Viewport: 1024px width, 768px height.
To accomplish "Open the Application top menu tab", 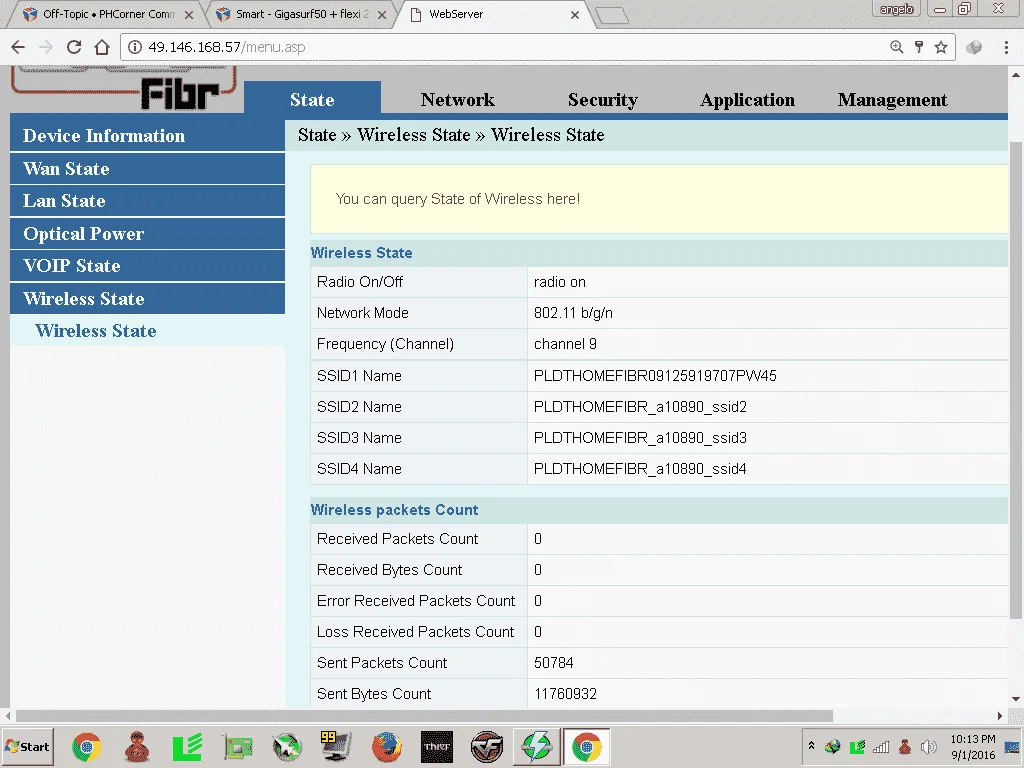I will 748,99.
